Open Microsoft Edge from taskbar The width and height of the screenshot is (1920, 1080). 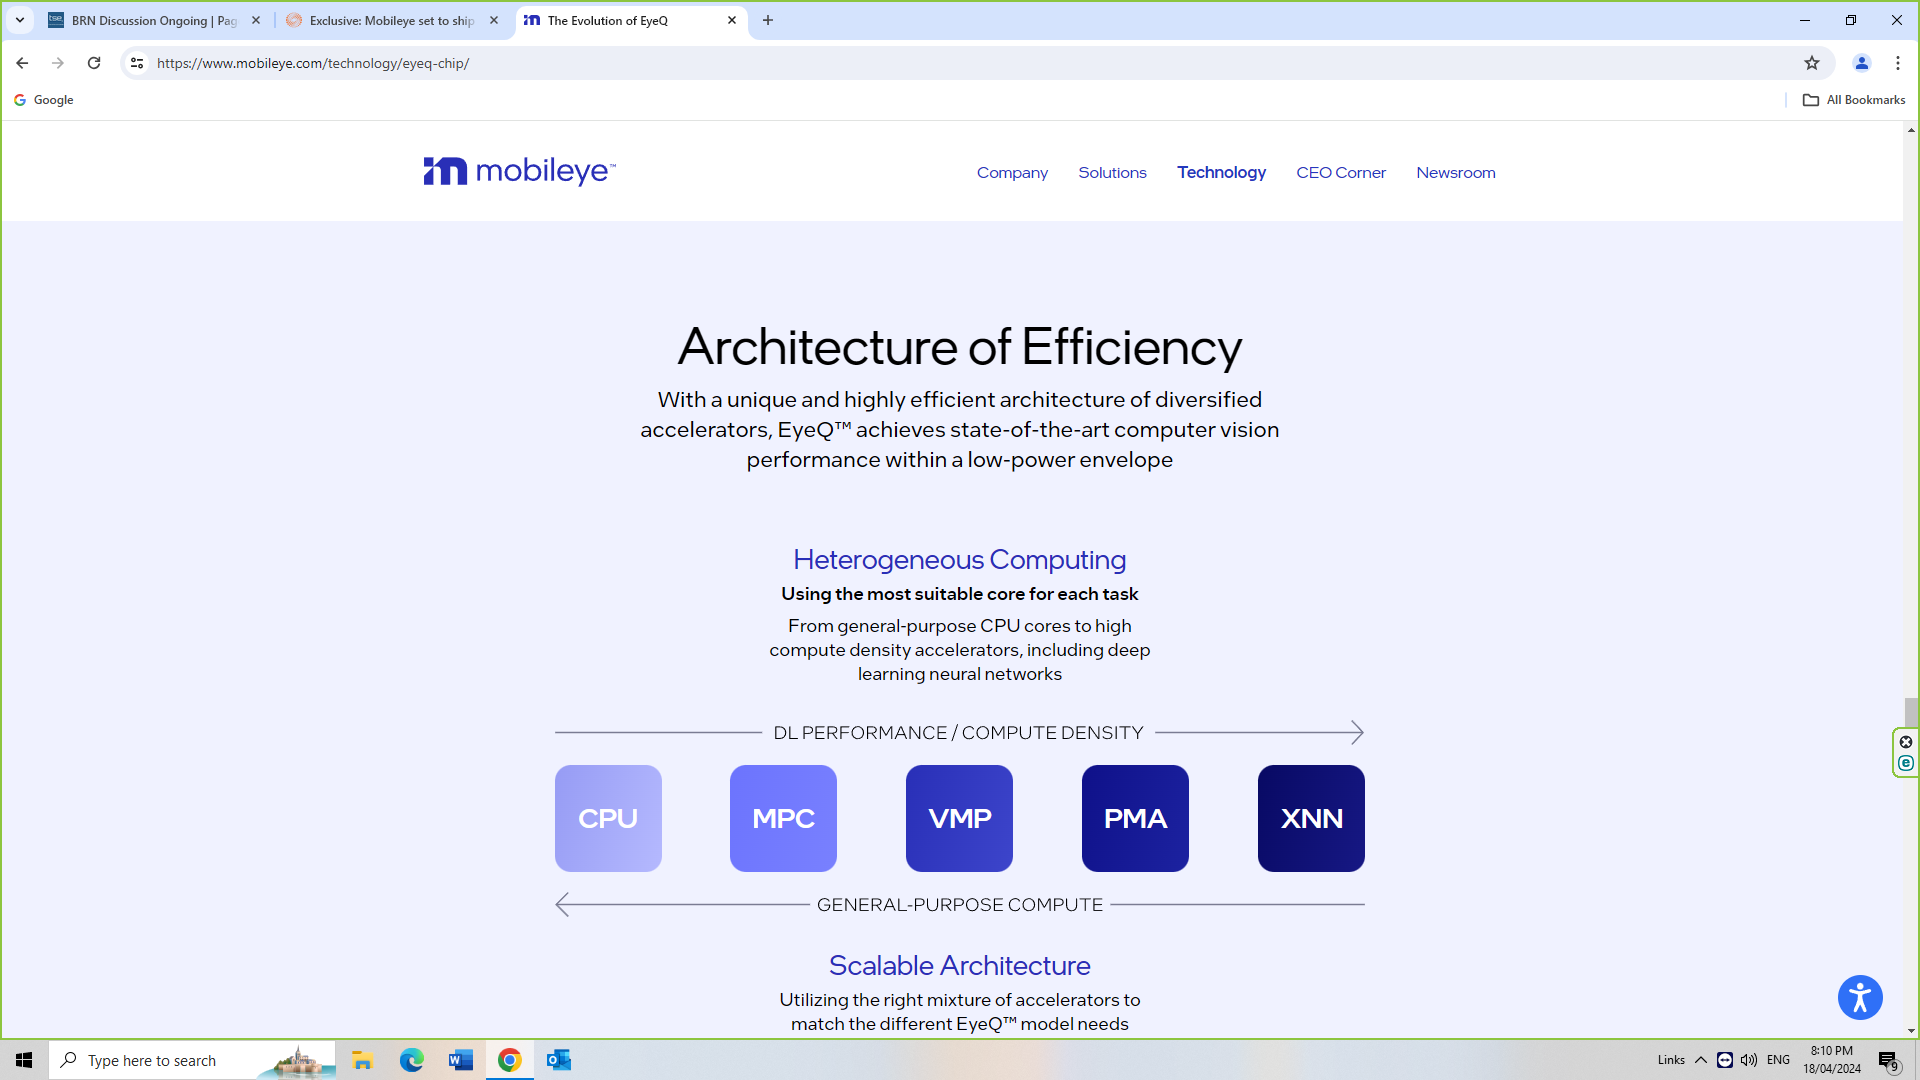point(411,1060)
